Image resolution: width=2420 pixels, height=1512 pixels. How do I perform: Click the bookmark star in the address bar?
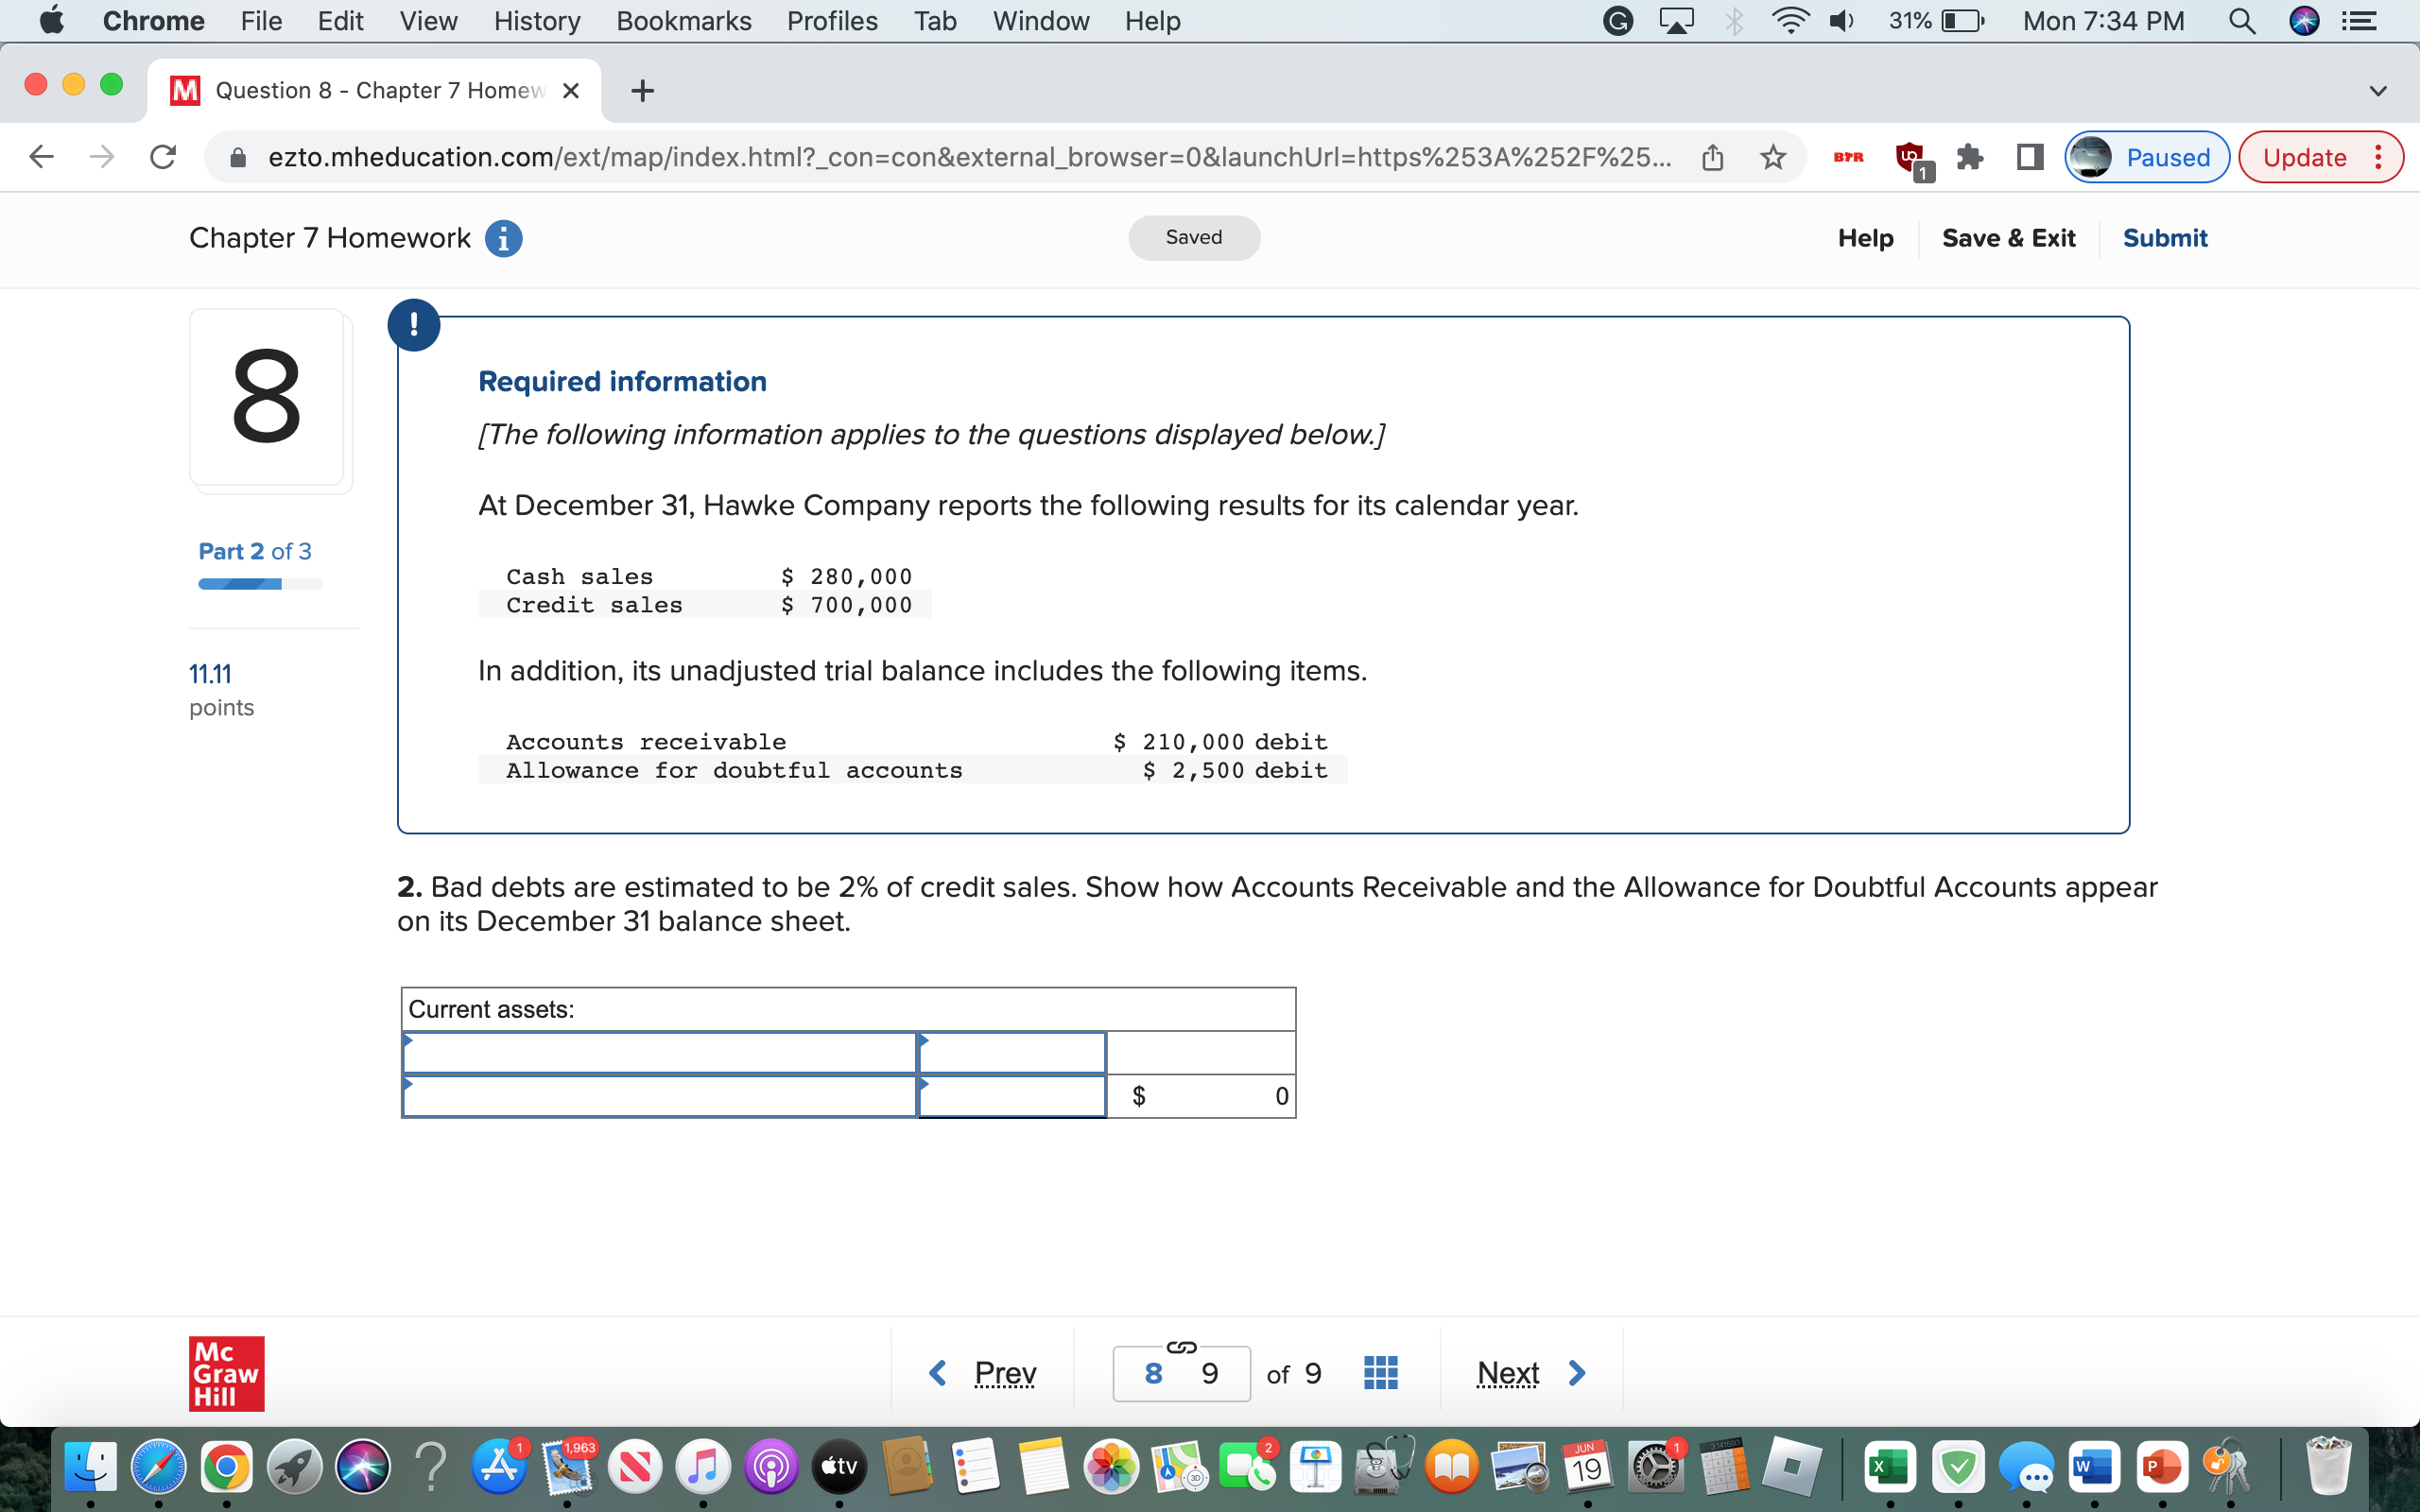(x=1774, y=156)
